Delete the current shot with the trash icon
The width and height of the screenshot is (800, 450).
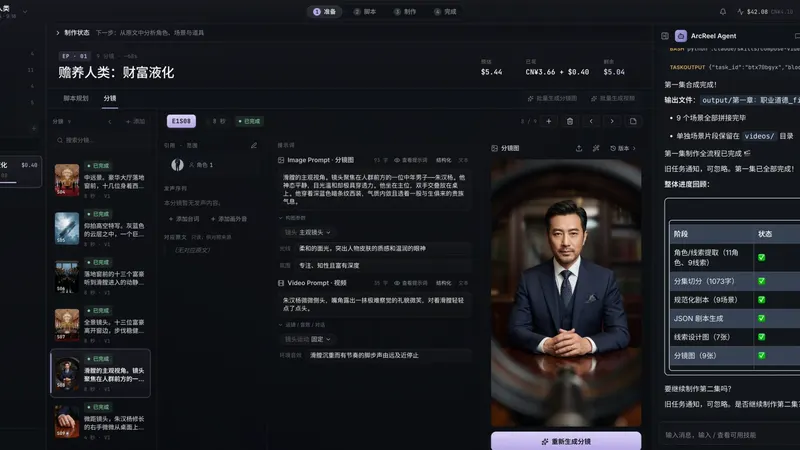point(570,121)
